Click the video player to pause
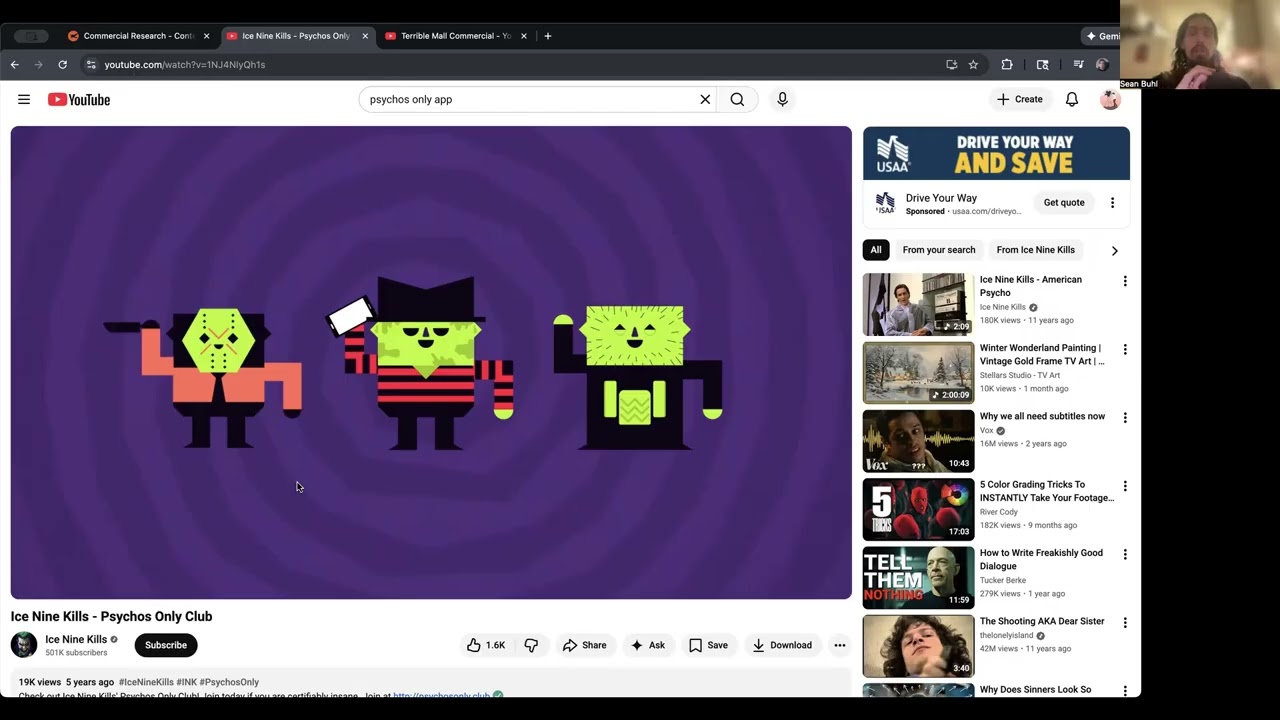 (x=431, y=362)
